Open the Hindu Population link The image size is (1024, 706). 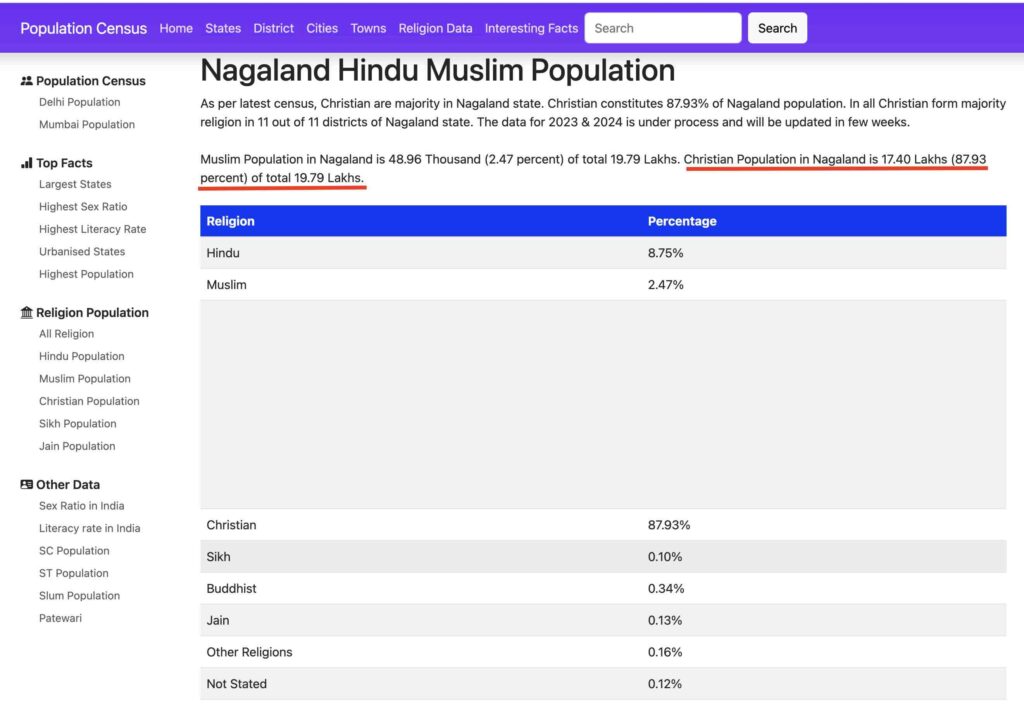pyautogui.click(x=82, y=356)
